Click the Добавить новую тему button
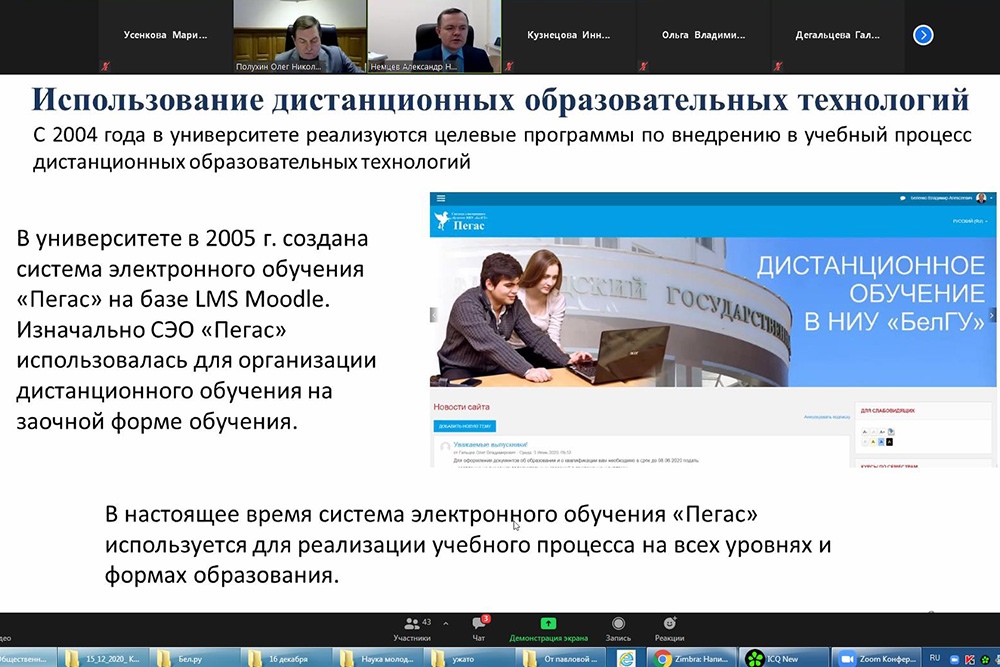This screenshot has height=667, width=1000. (465, 426)
